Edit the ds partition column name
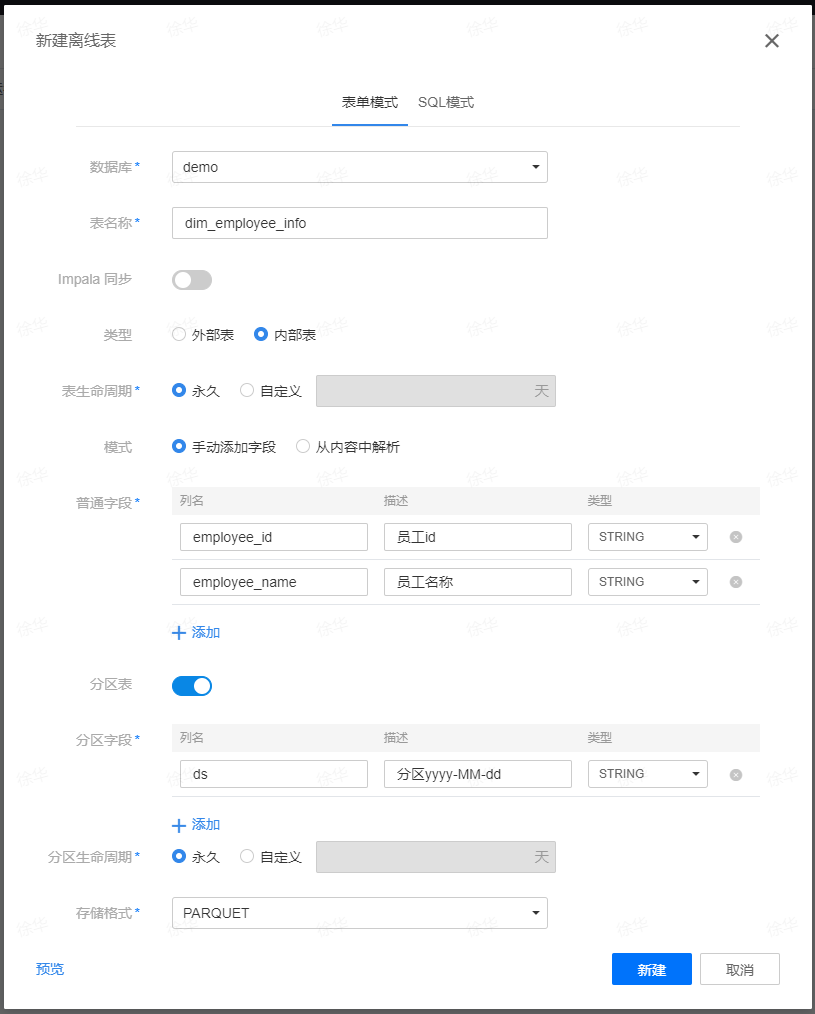The height and width of the screenshot is (1014, 815). pos(274,774)
